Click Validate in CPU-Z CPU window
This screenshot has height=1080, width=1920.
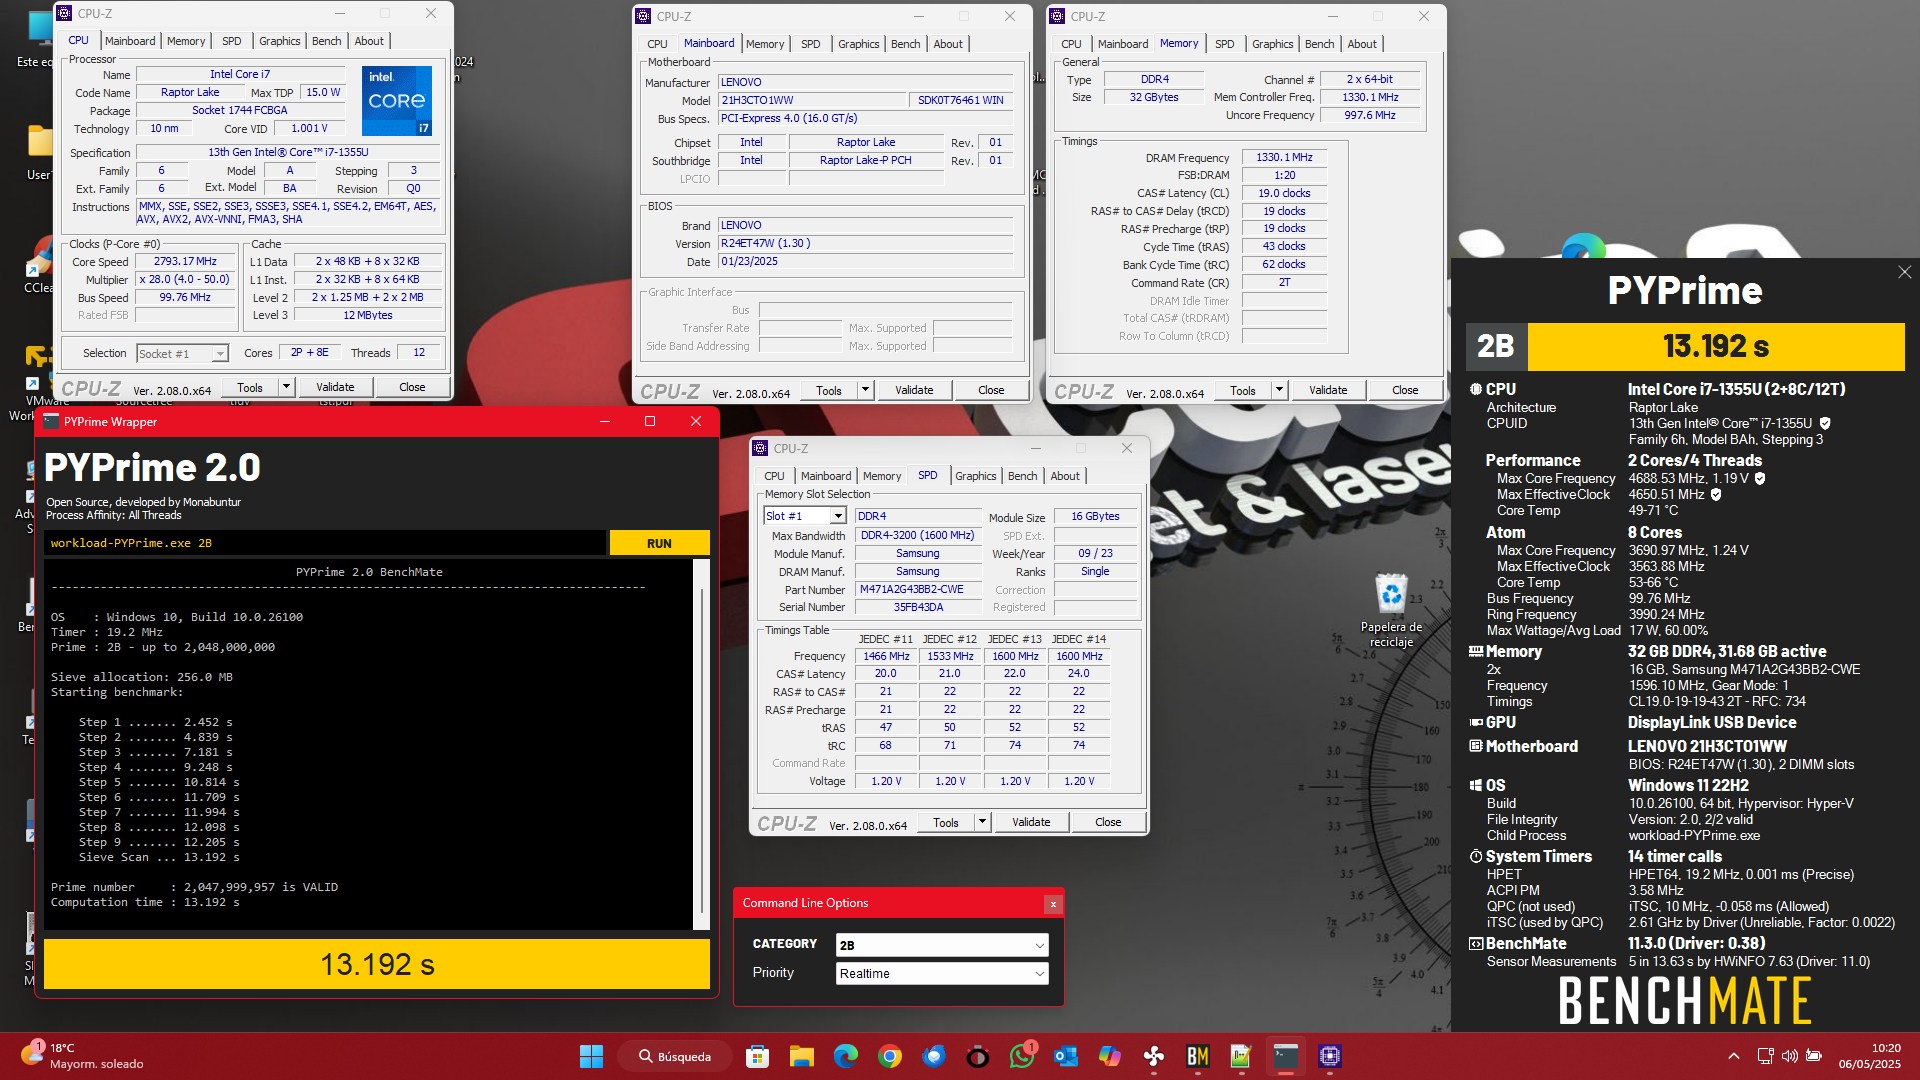pyautogui.click(x=335, y=387)
